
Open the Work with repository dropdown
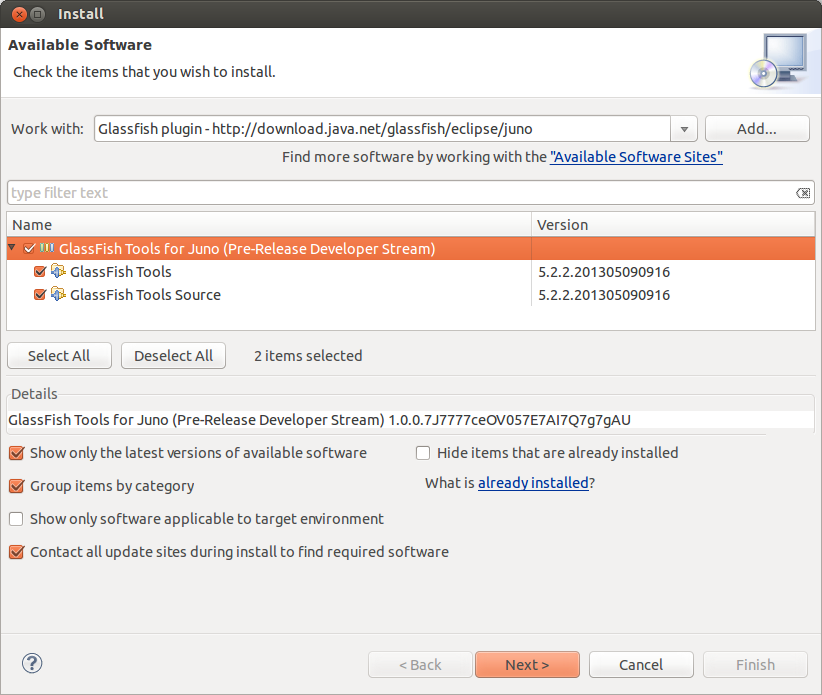tap(683, 128)
